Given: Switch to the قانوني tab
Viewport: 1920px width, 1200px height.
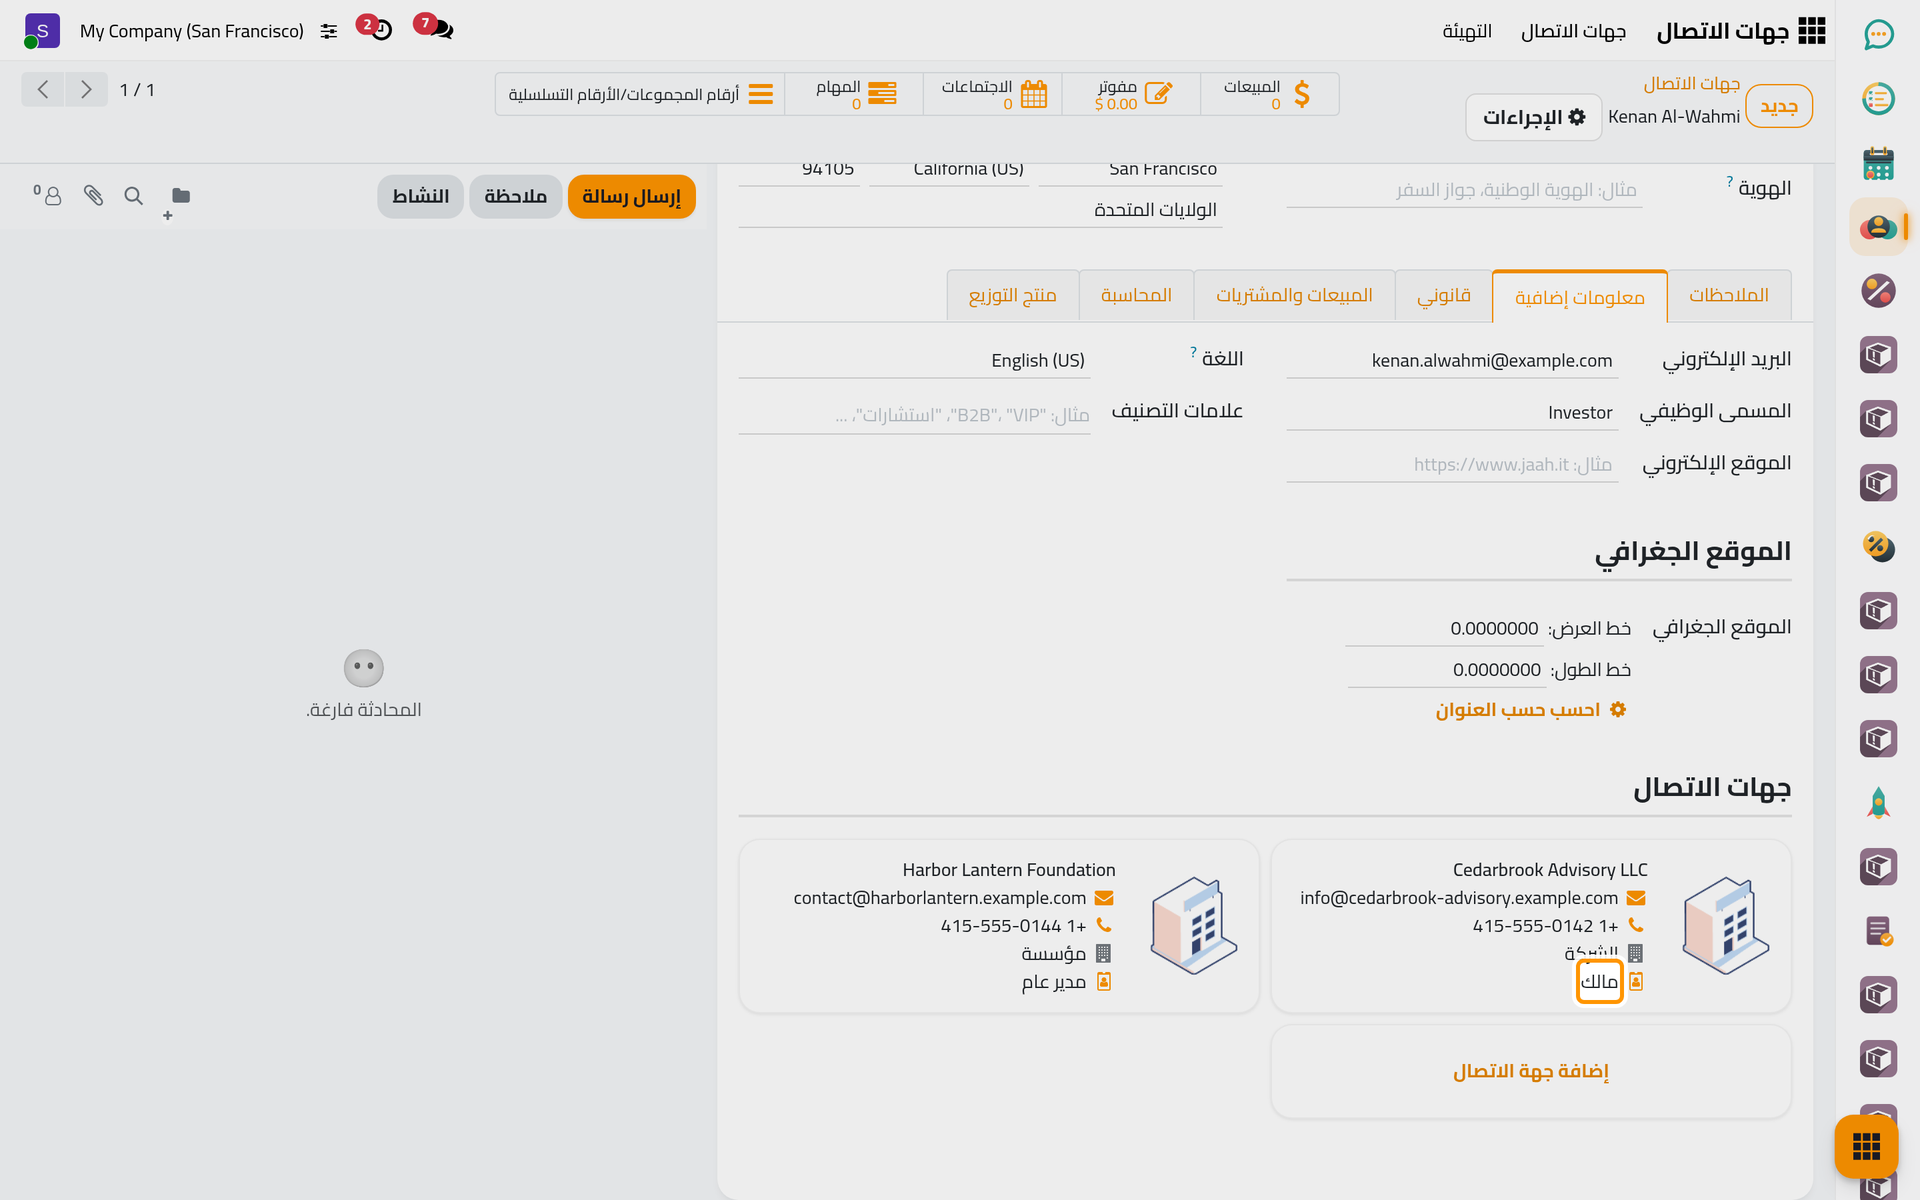Looking at the screenshot, I should pyautogui.click(x=1443, y=296).
